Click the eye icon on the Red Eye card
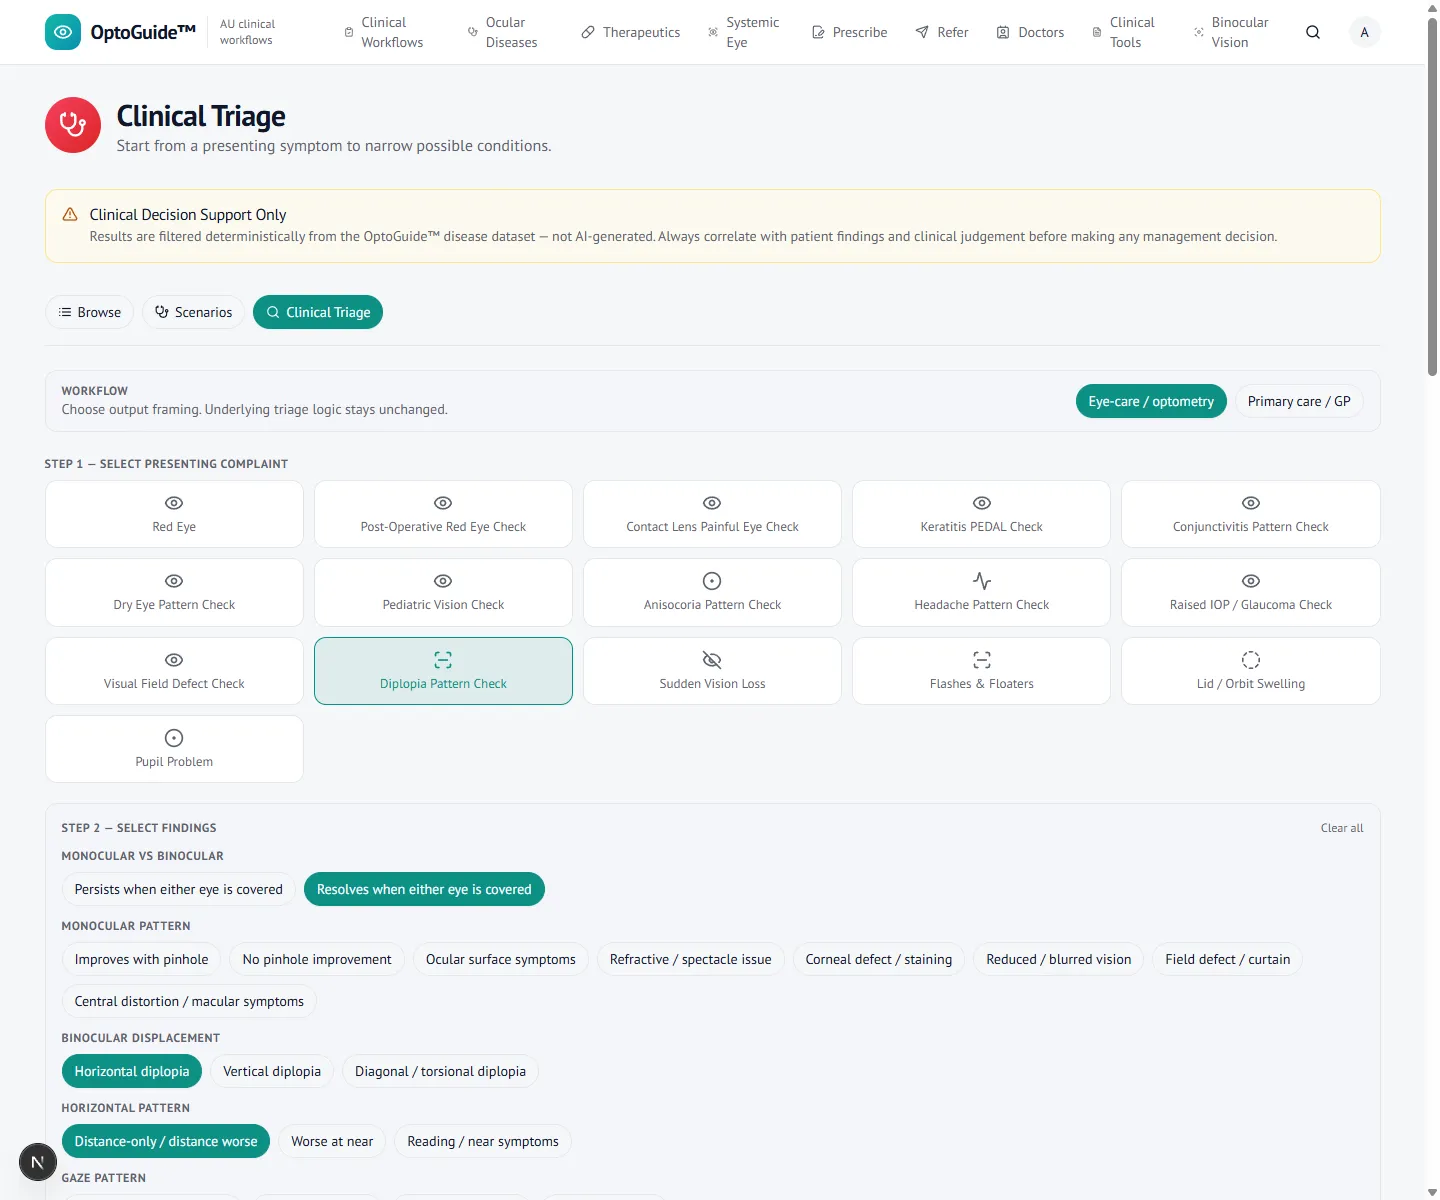This screenshot has width=1440, height=1200. [x=174, y=503]
